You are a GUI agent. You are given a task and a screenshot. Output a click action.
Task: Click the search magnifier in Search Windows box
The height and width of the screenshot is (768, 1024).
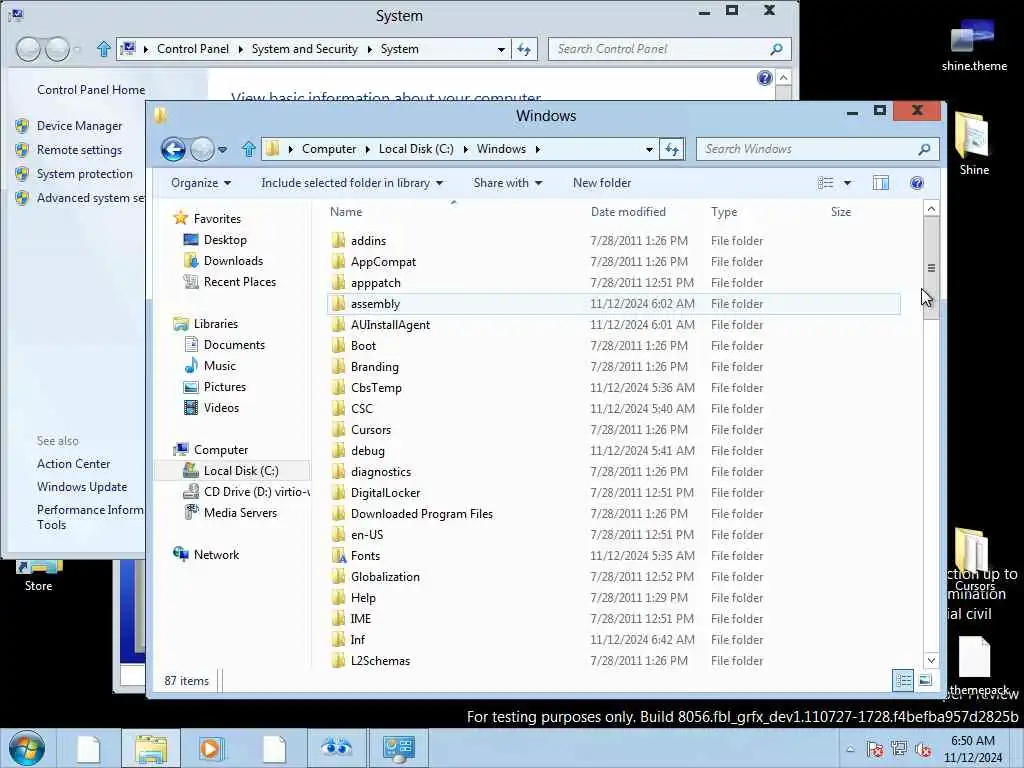click(923, 150)
